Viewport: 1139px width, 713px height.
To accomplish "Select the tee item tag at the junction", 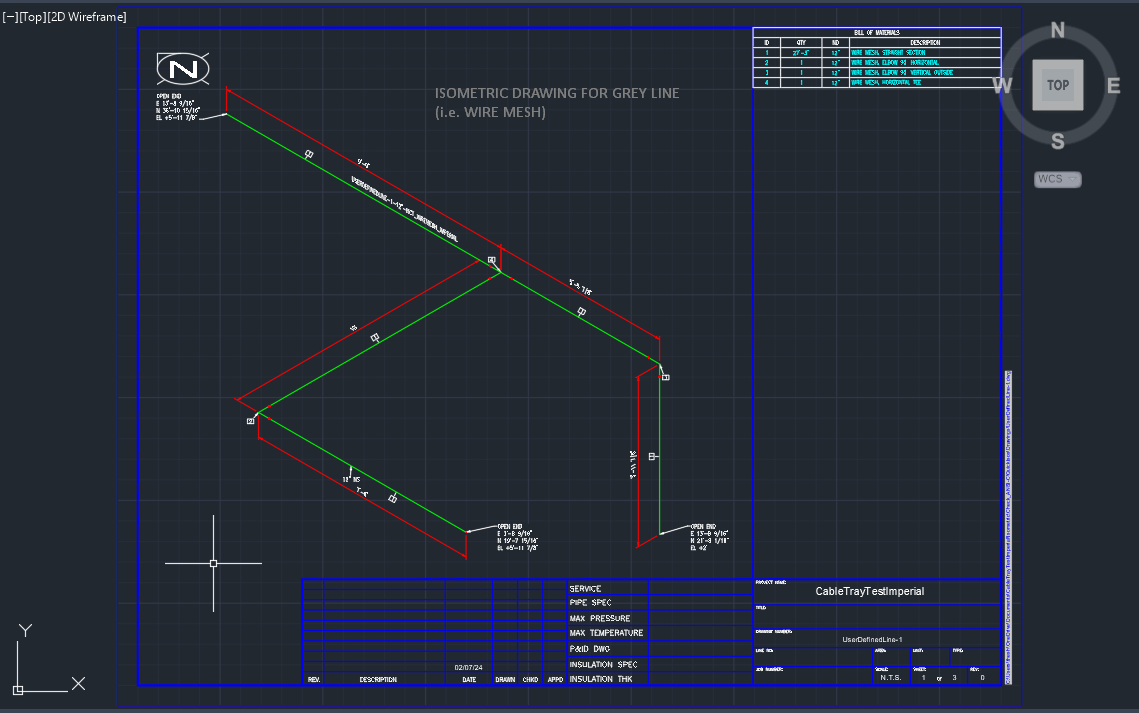I will (x=492, y=260).
